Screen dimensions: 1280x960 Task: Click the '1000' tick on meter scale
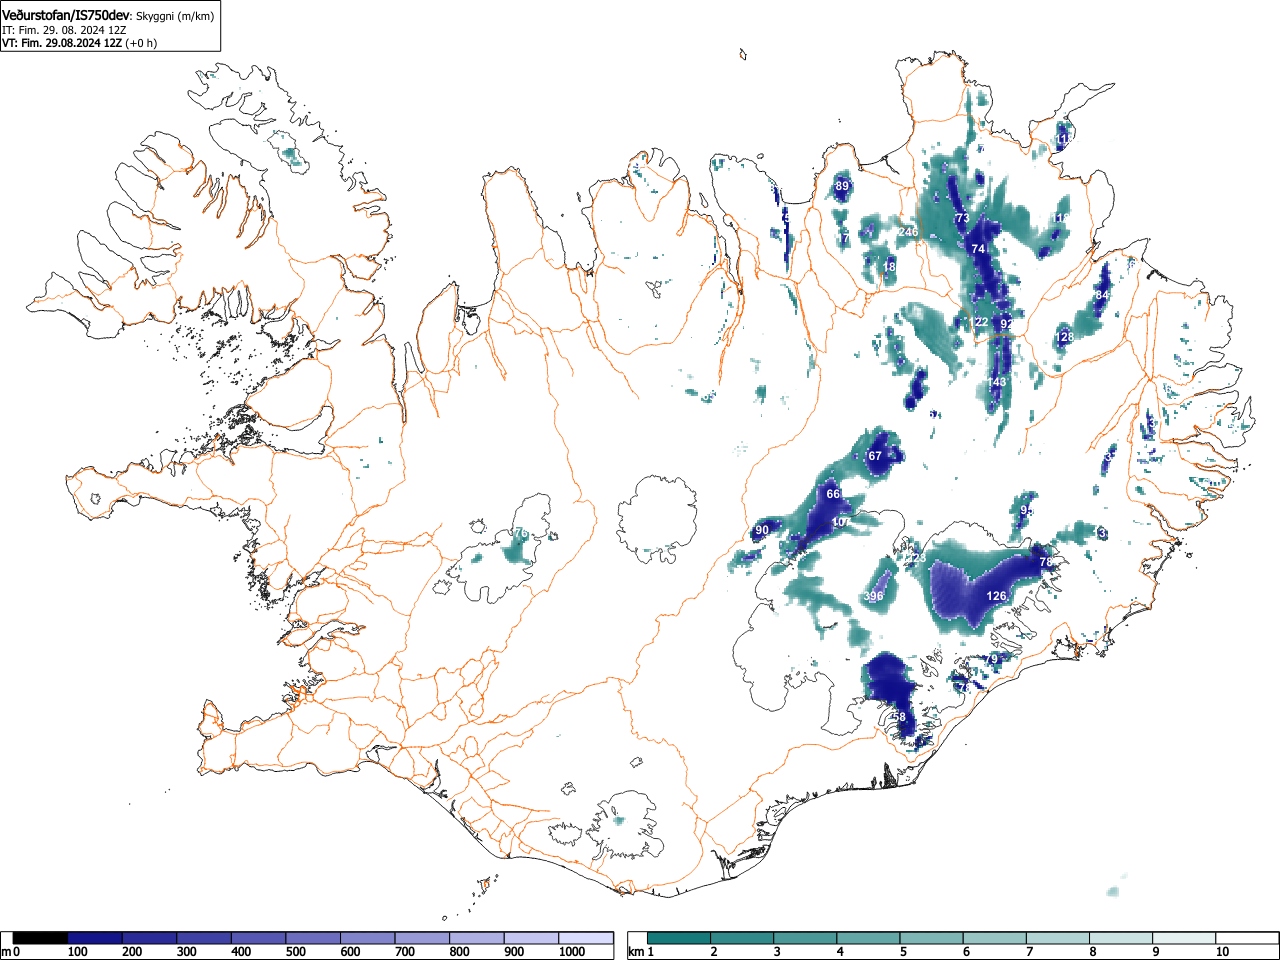[572, 952]
